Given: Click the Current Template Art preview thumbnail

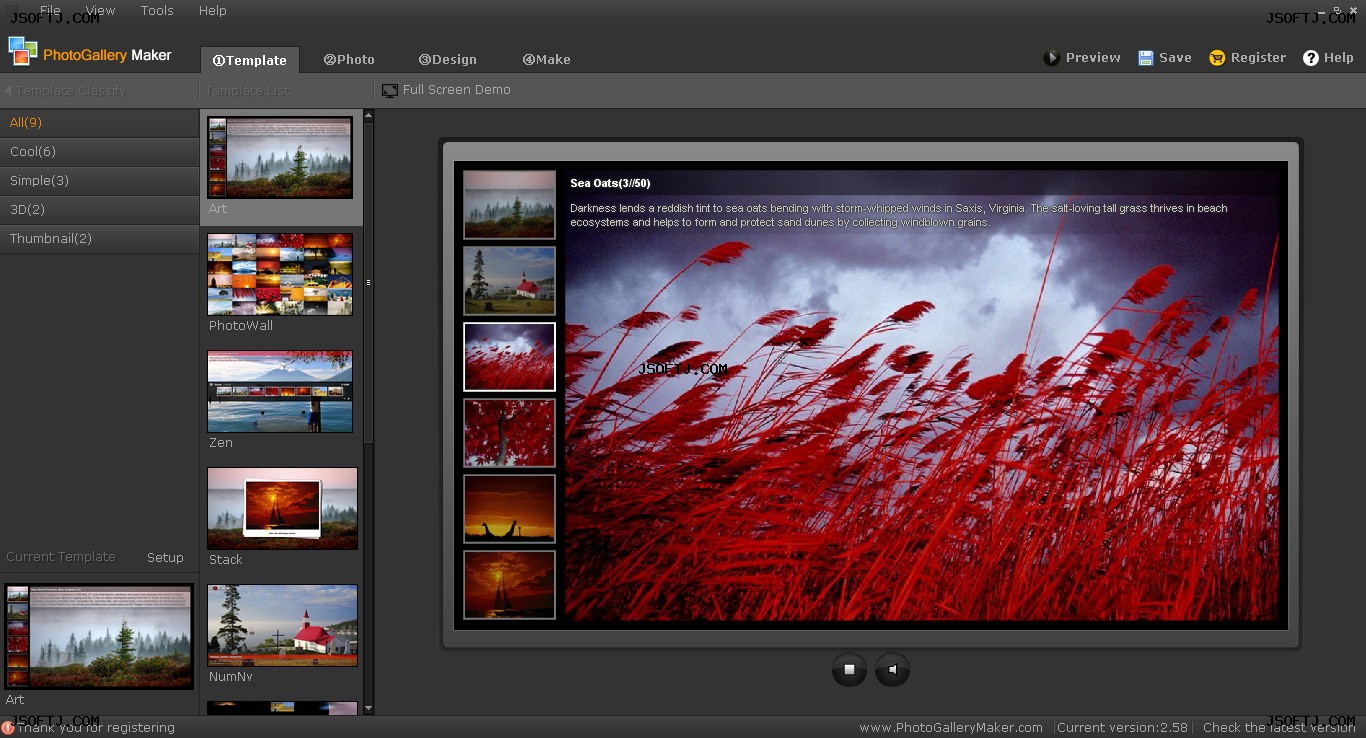Looking at the screenshot, I should point(99,637).
